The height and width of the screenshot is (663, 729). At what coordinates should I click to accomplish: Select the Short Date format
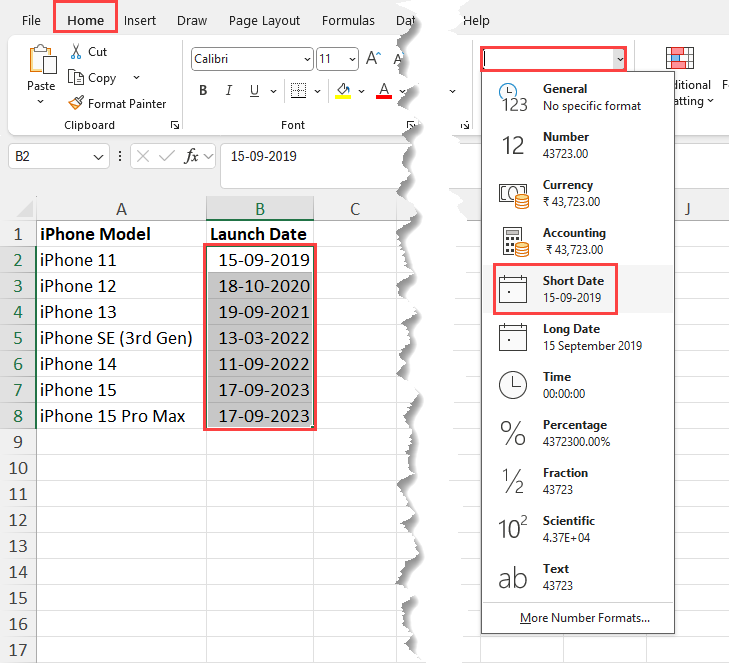[578, 289]
